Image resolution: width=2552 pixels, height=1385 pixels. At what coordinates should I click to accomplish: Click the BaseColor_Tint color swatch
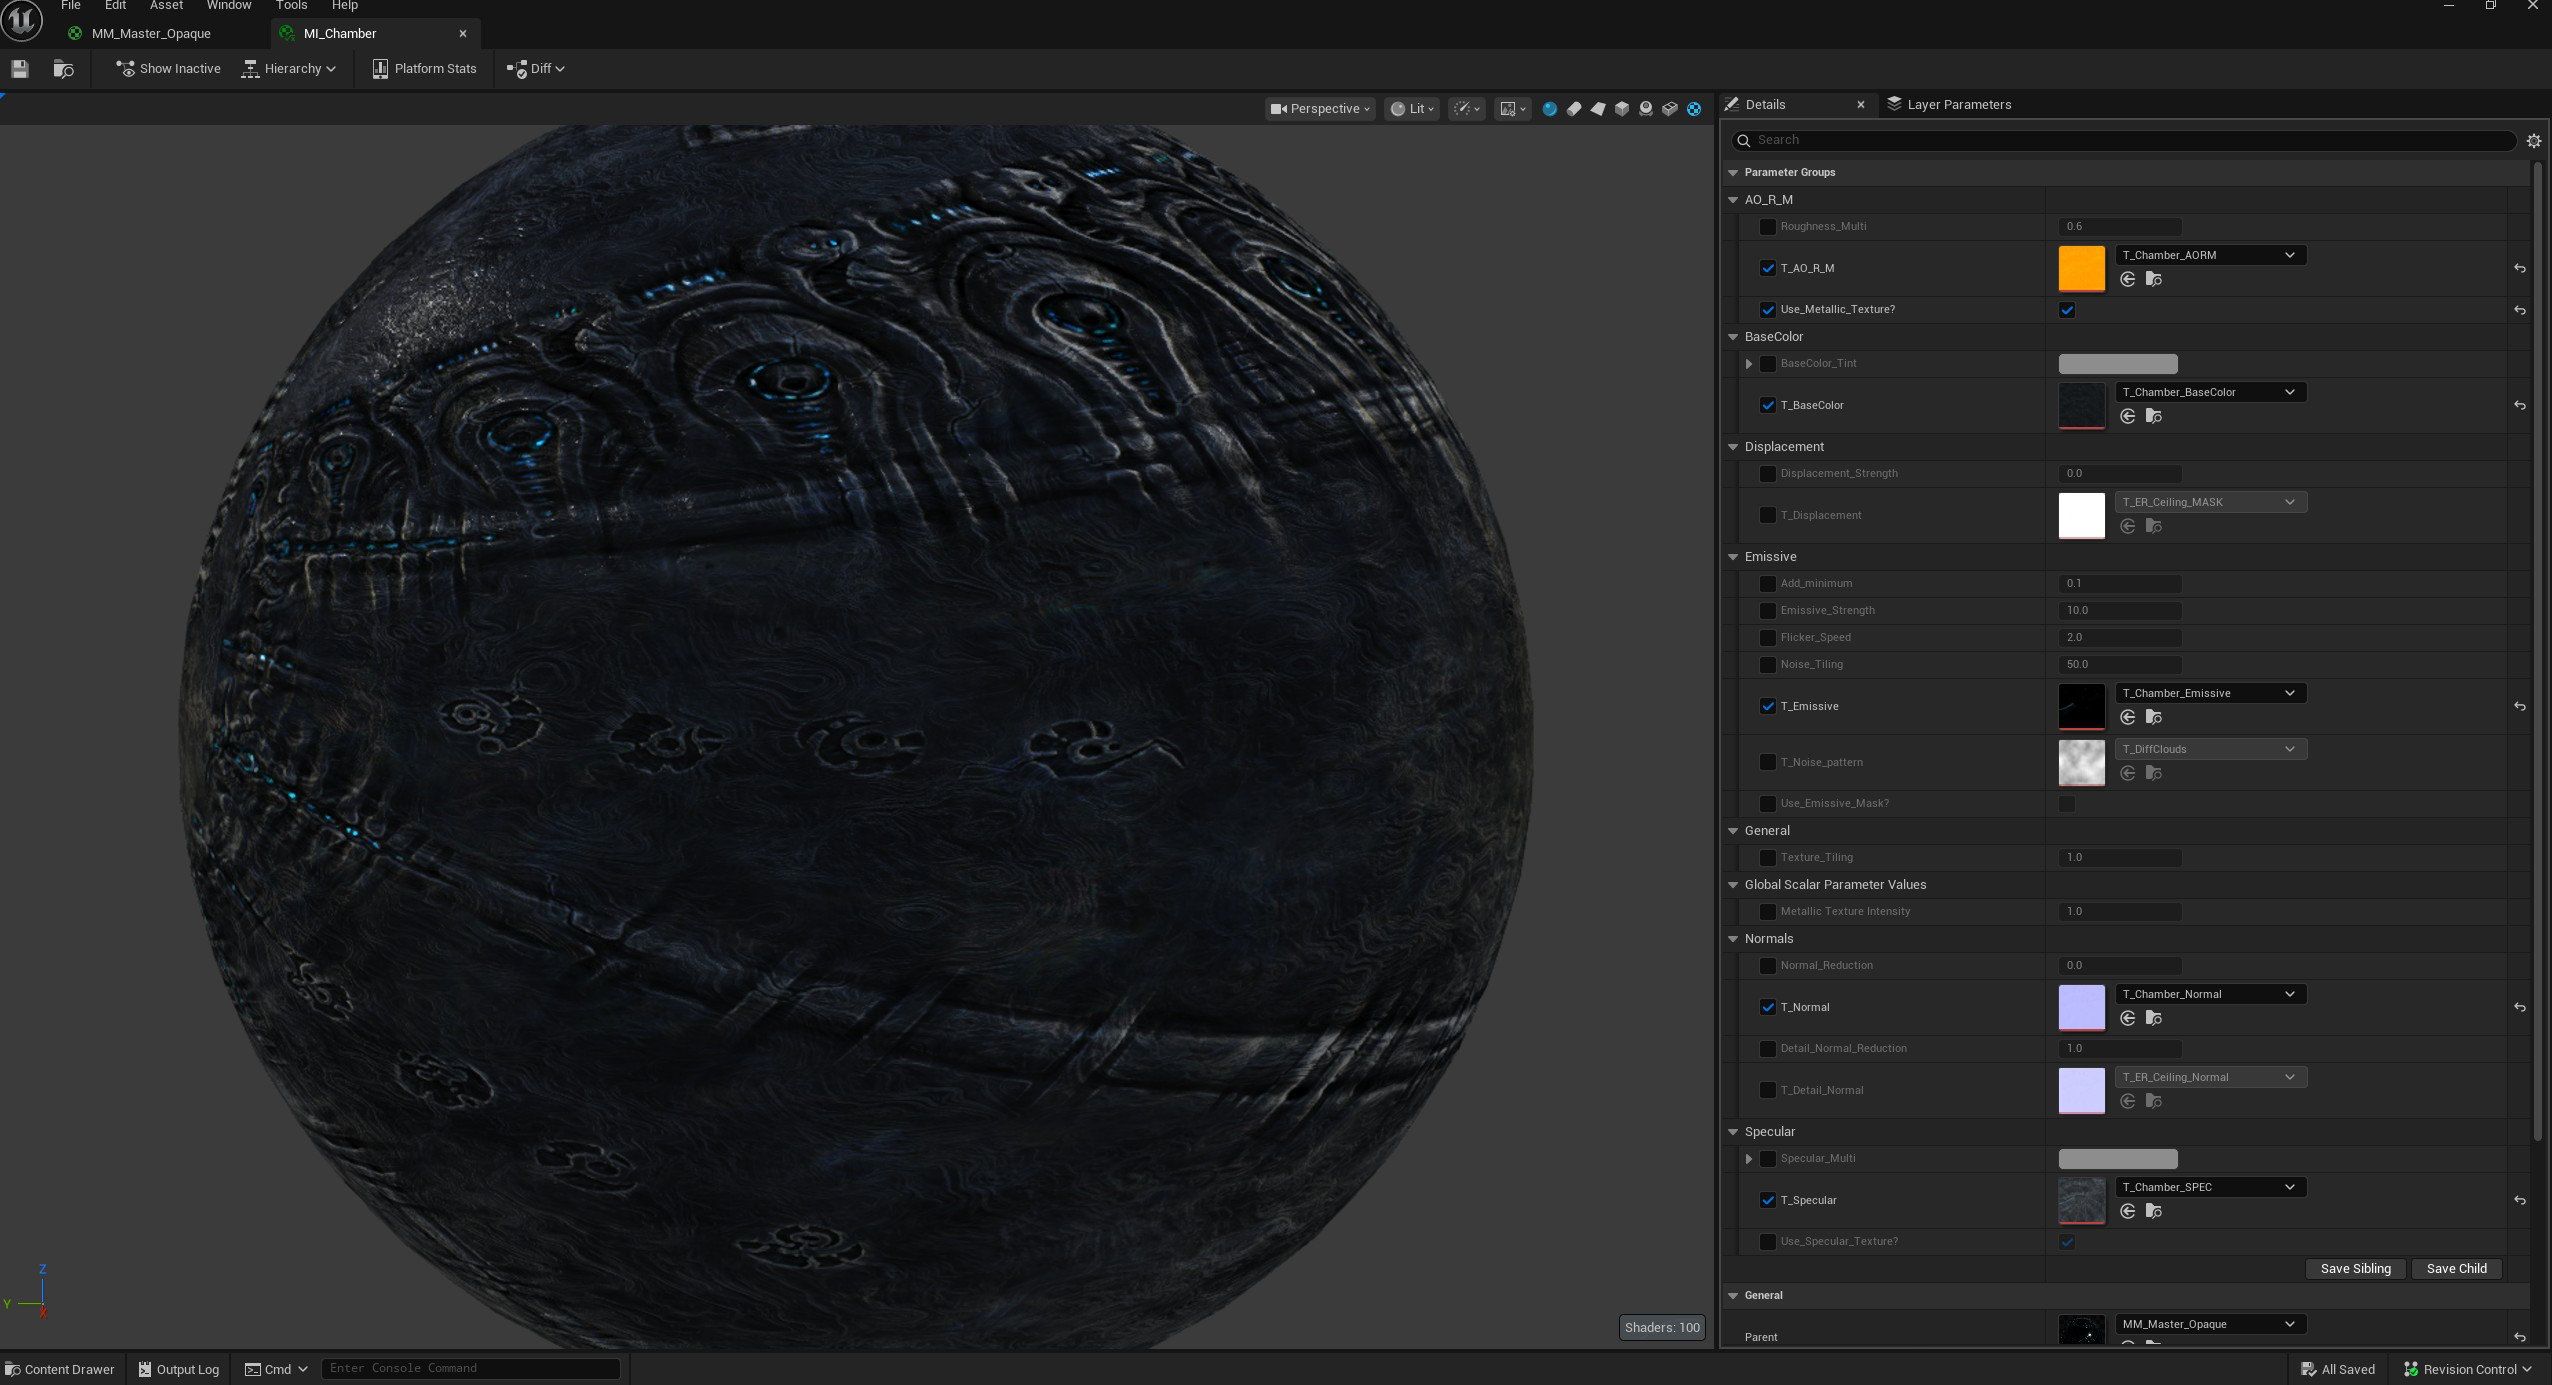tap(2117, 364)
